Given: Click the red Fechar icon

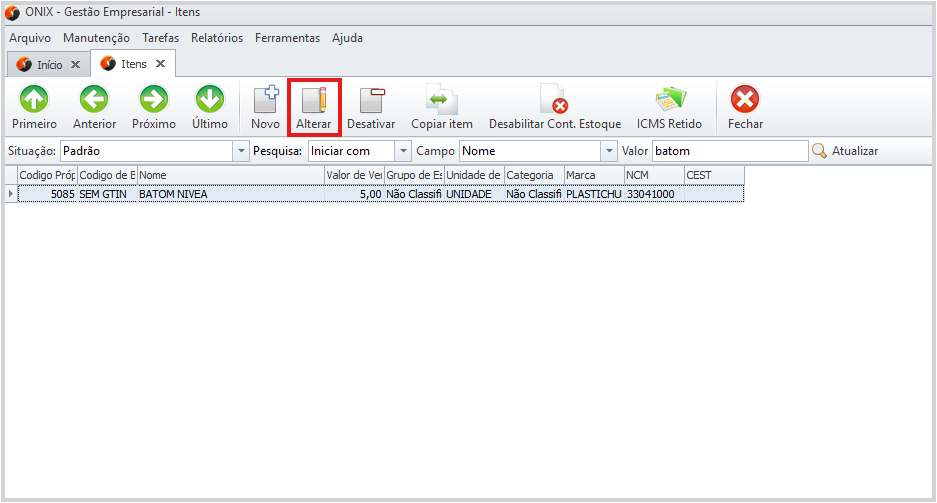Looking at the screenshot, I should point(745,100).
